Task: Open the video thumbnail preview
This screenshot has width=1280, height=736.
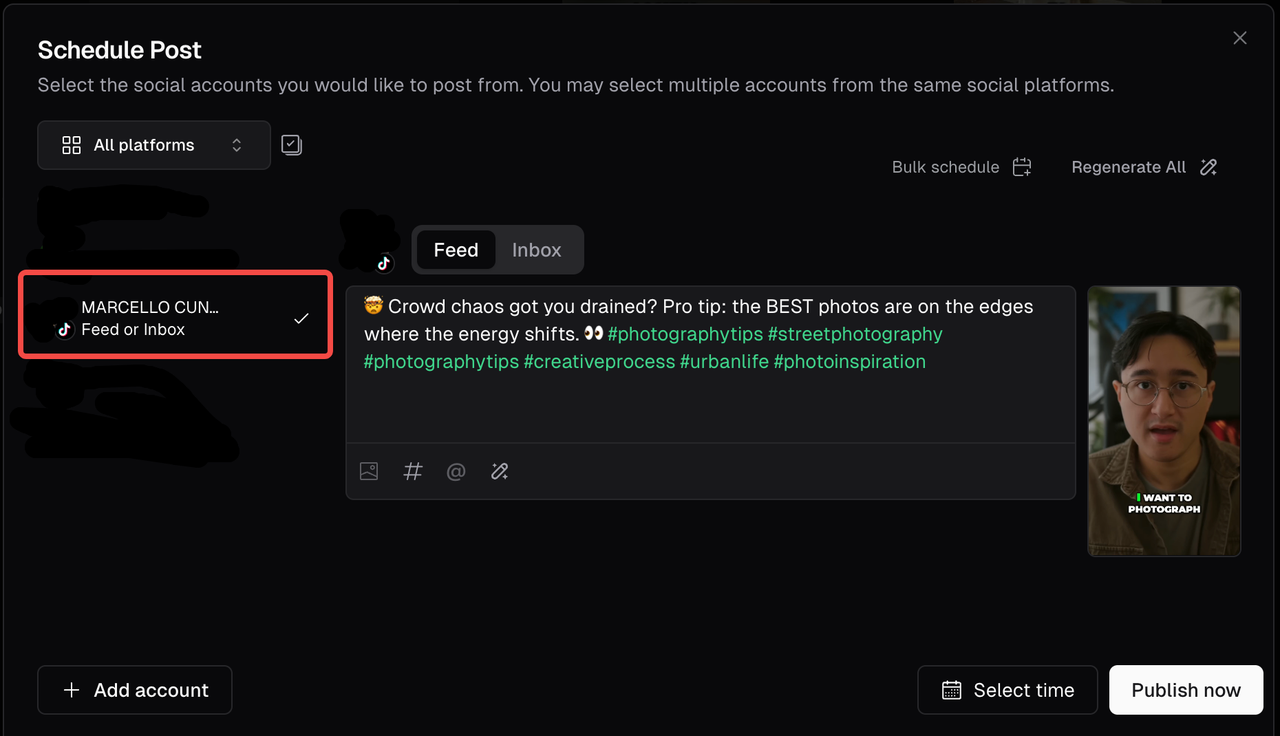Action: [x=1164, y=421]
